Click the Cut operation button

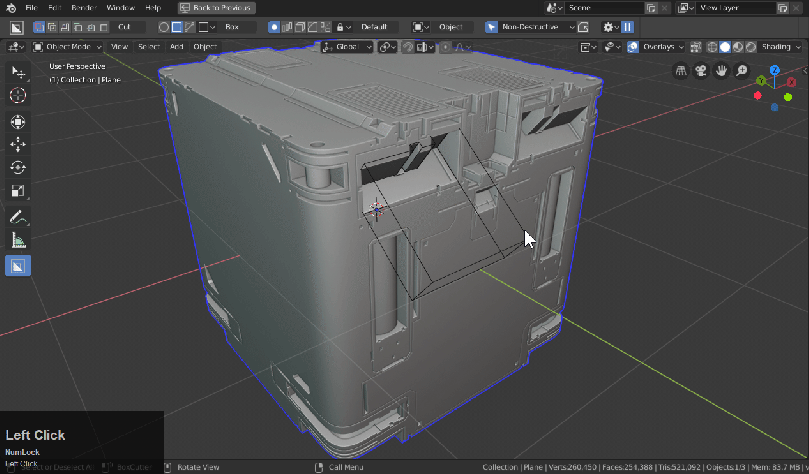click(125, 27)
